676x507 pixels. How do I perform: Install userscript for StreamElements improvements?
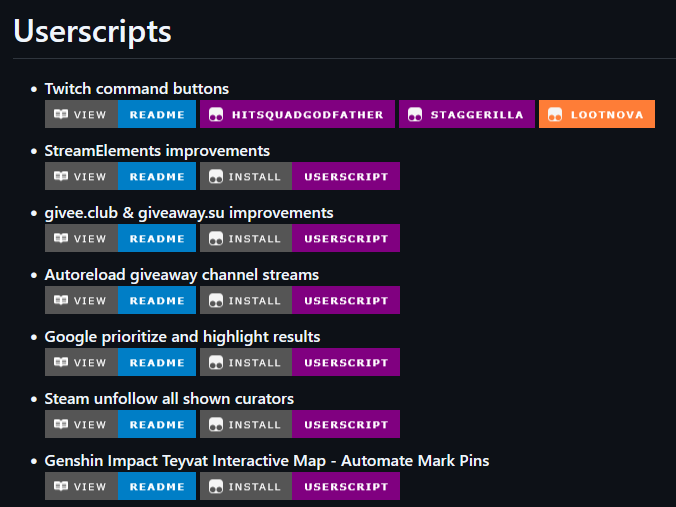300,176
